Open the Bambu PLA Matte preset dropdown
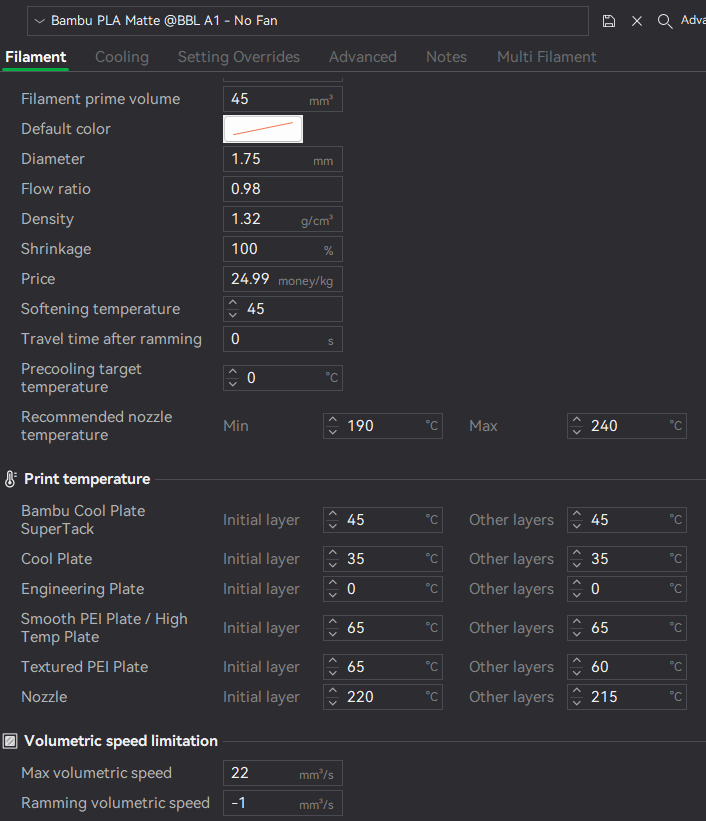 (308, 21)
